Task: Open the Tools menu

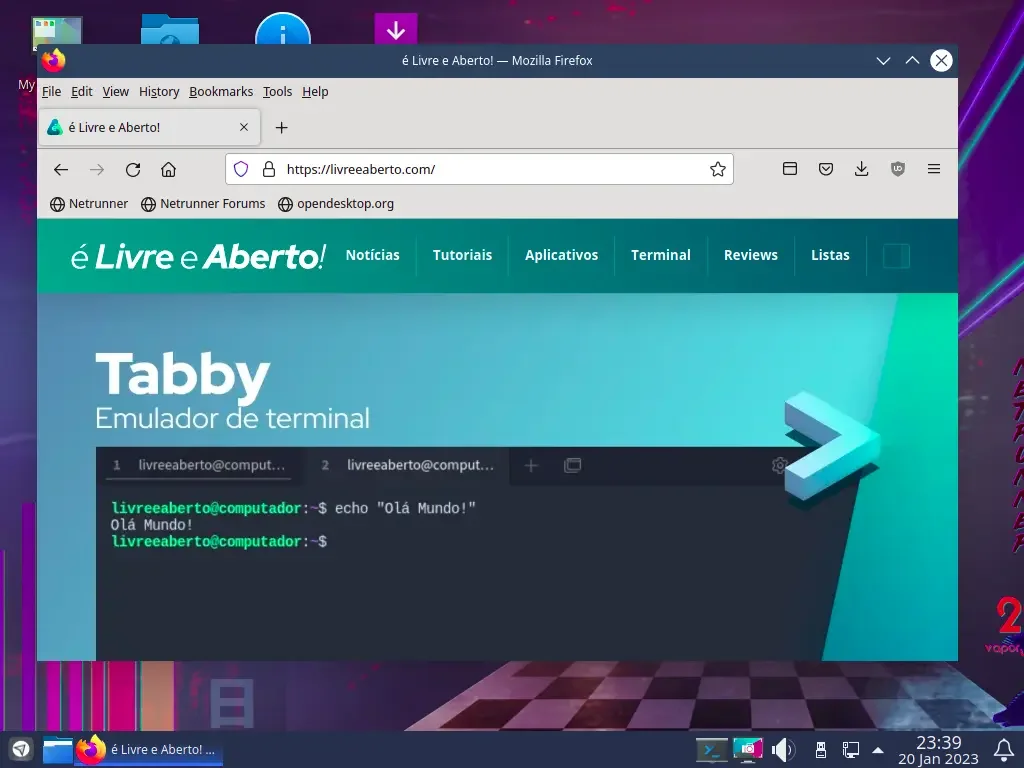Action: [278, 91]
